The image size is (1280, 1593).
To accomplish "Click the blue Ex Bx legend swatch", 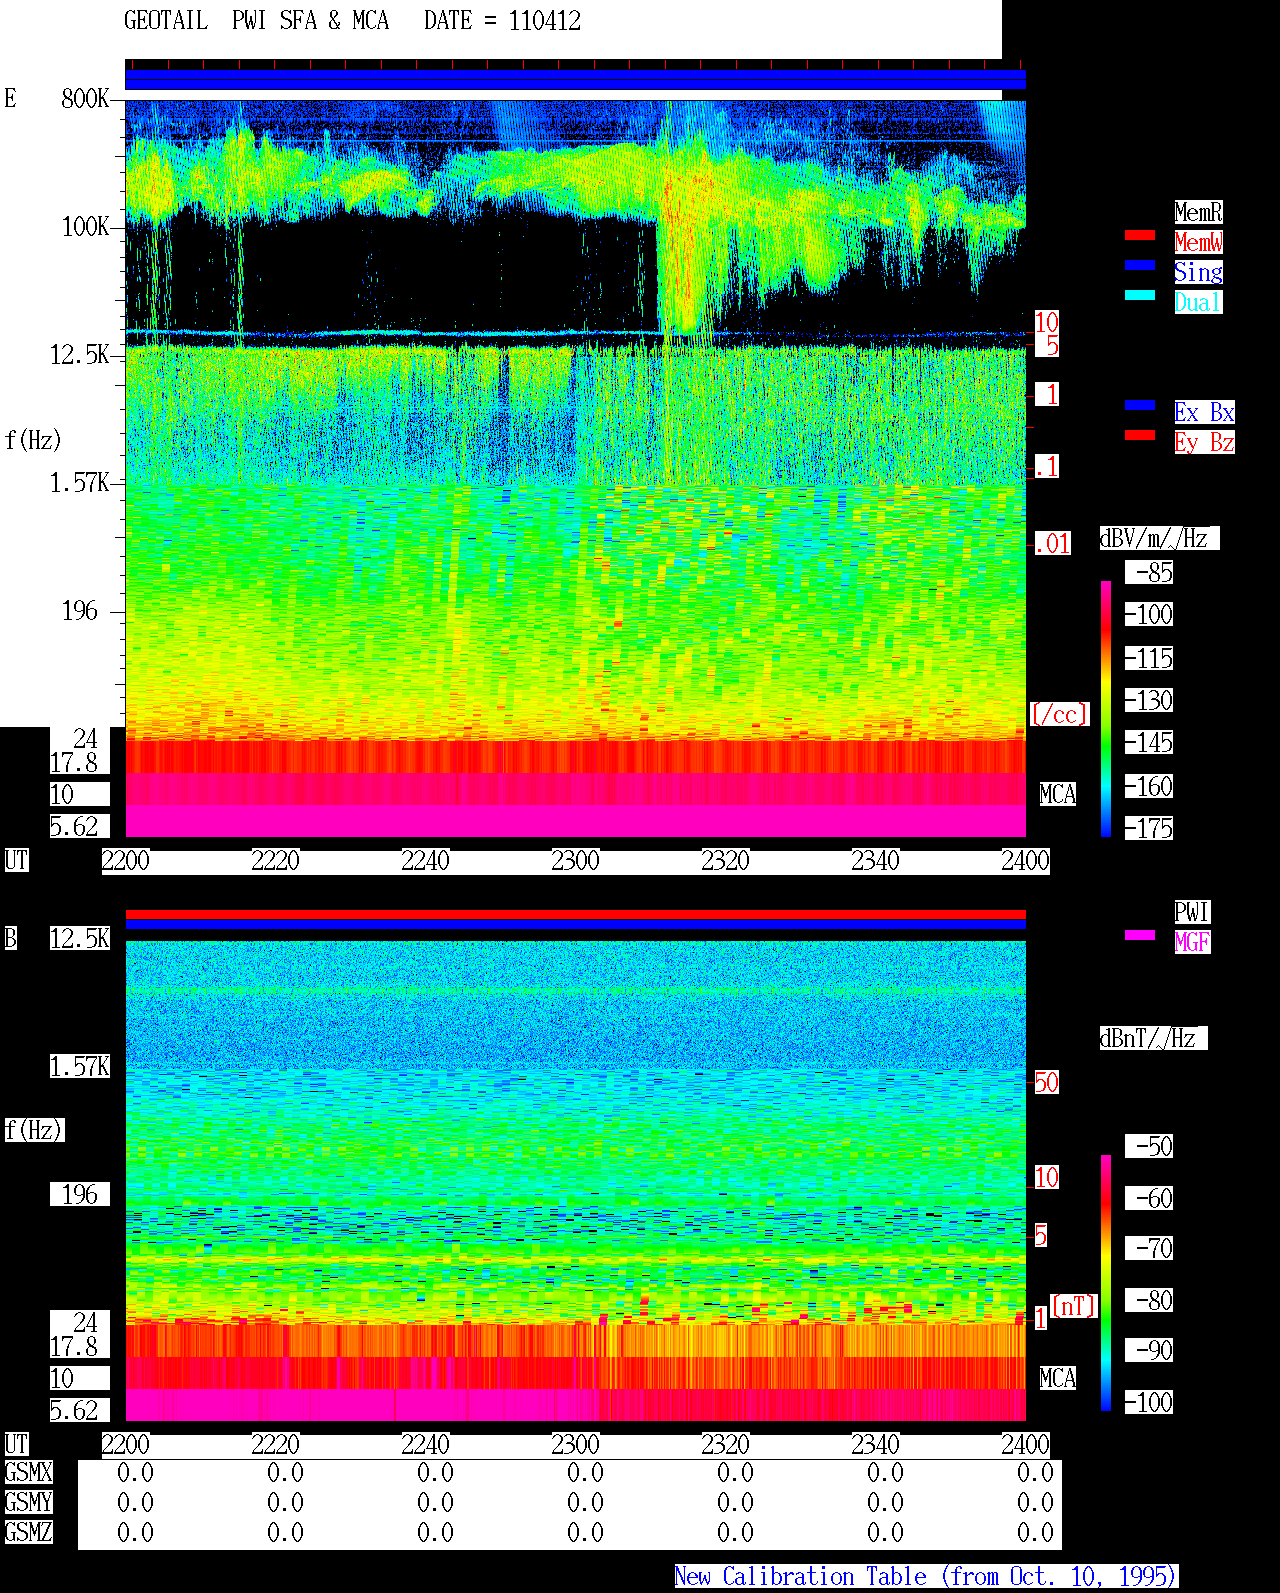I will (x=1140, y=406).
